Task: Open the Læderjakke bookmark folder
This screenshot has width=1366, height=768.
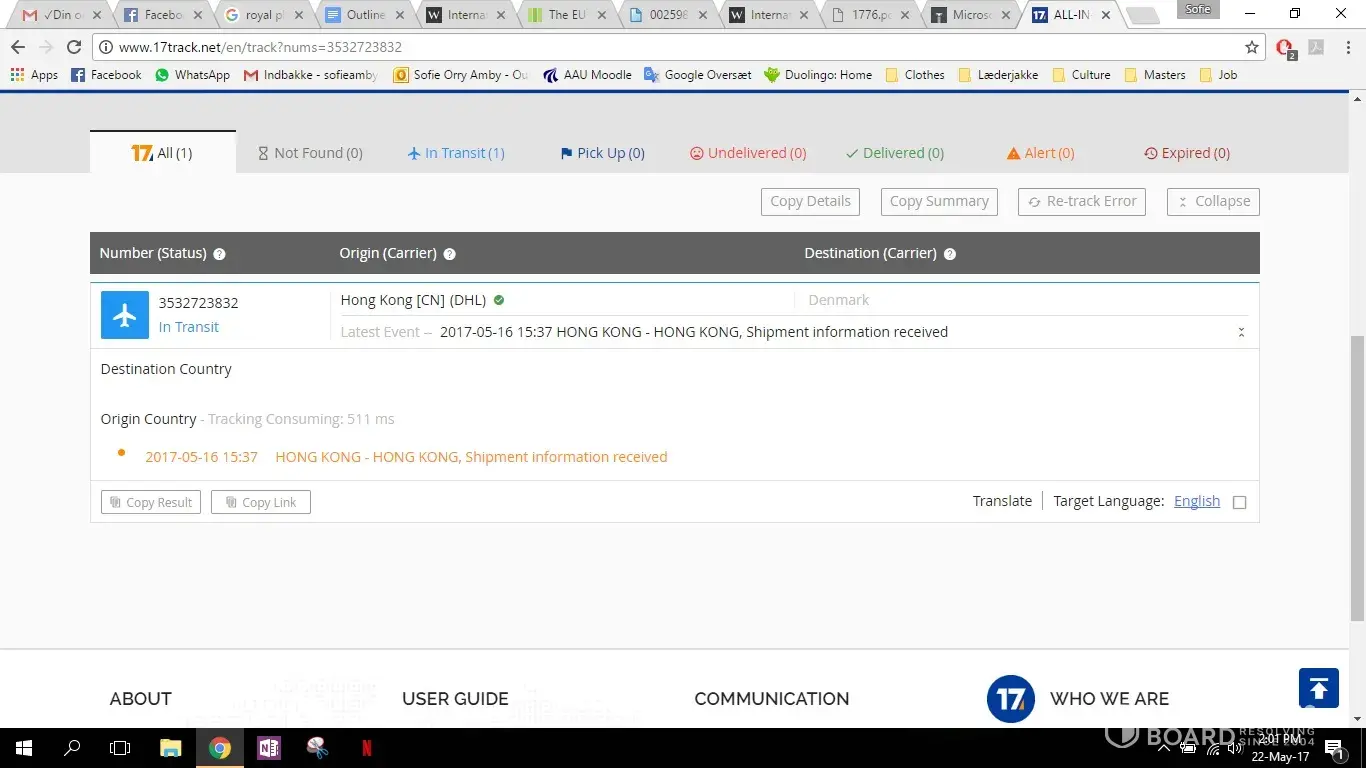Action: coord(998,75)
